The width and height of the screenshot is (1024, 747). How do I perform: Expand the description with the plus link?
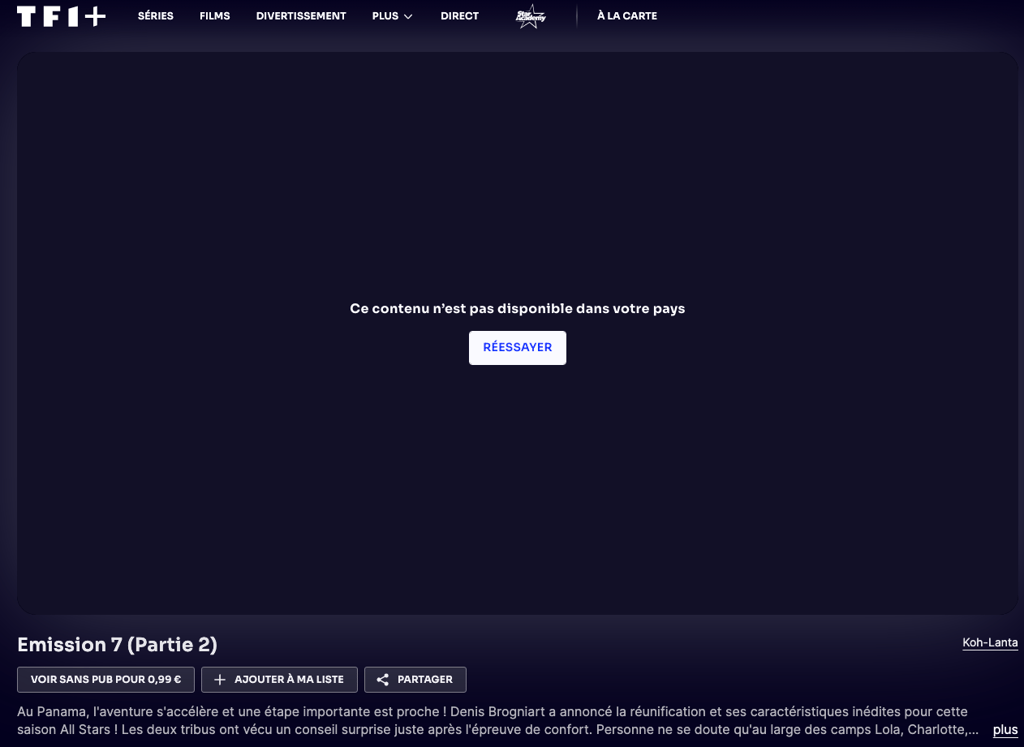1005,730
